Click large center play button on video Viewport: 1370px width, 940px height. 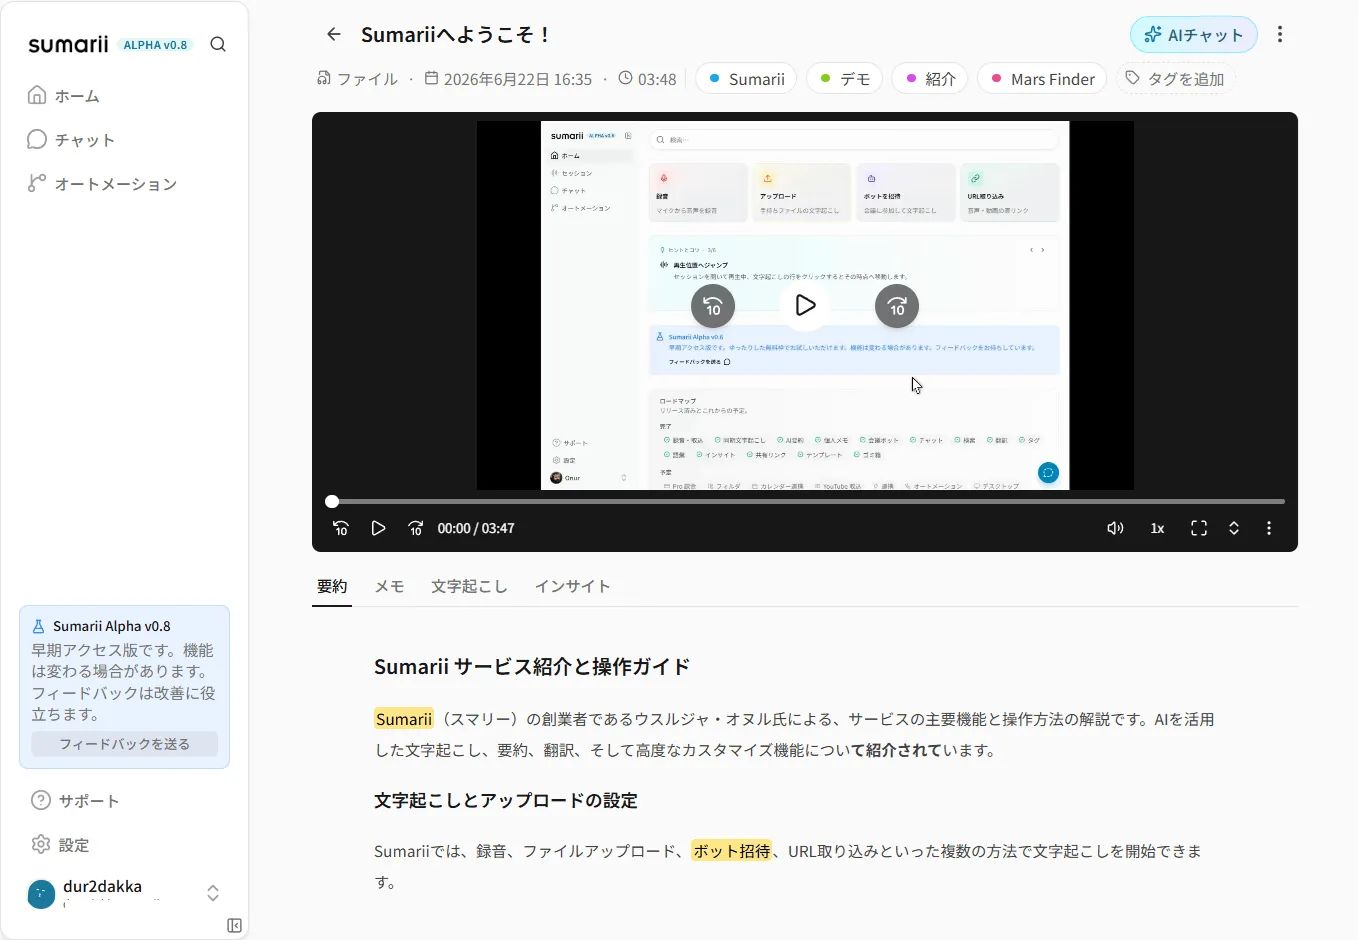805,305
